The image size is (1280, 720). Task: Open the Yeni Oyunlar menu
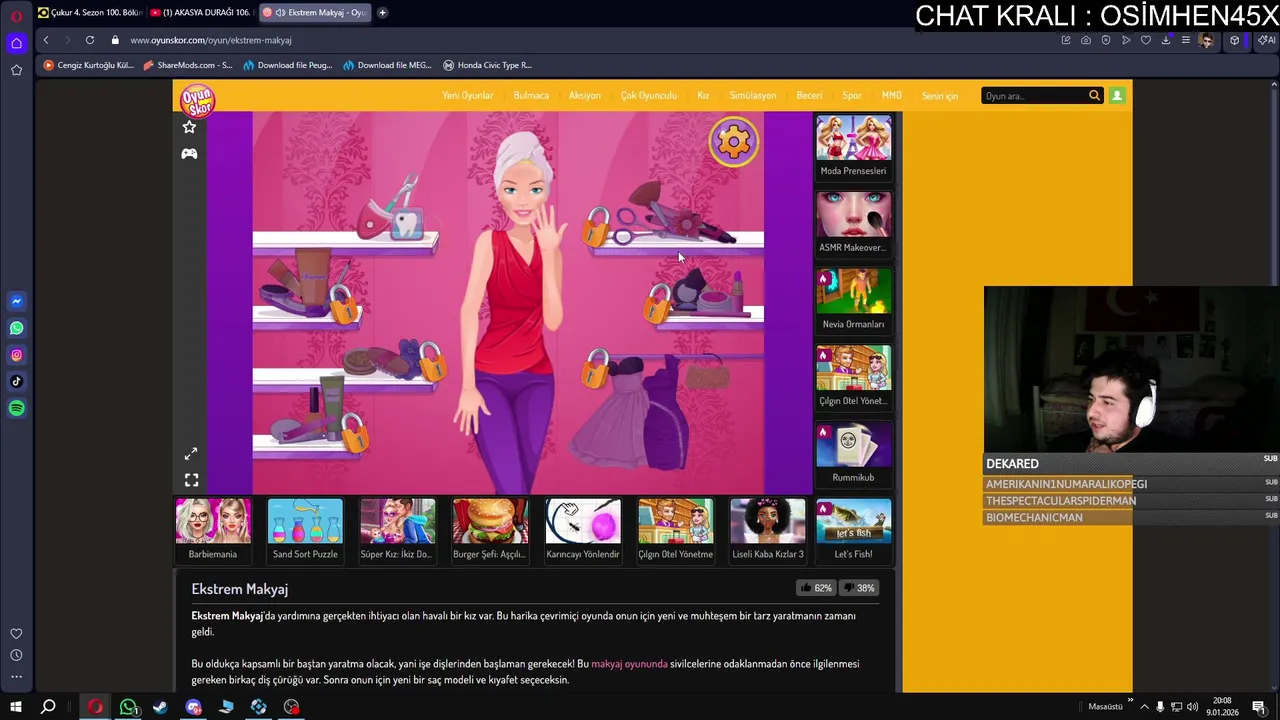468,96
